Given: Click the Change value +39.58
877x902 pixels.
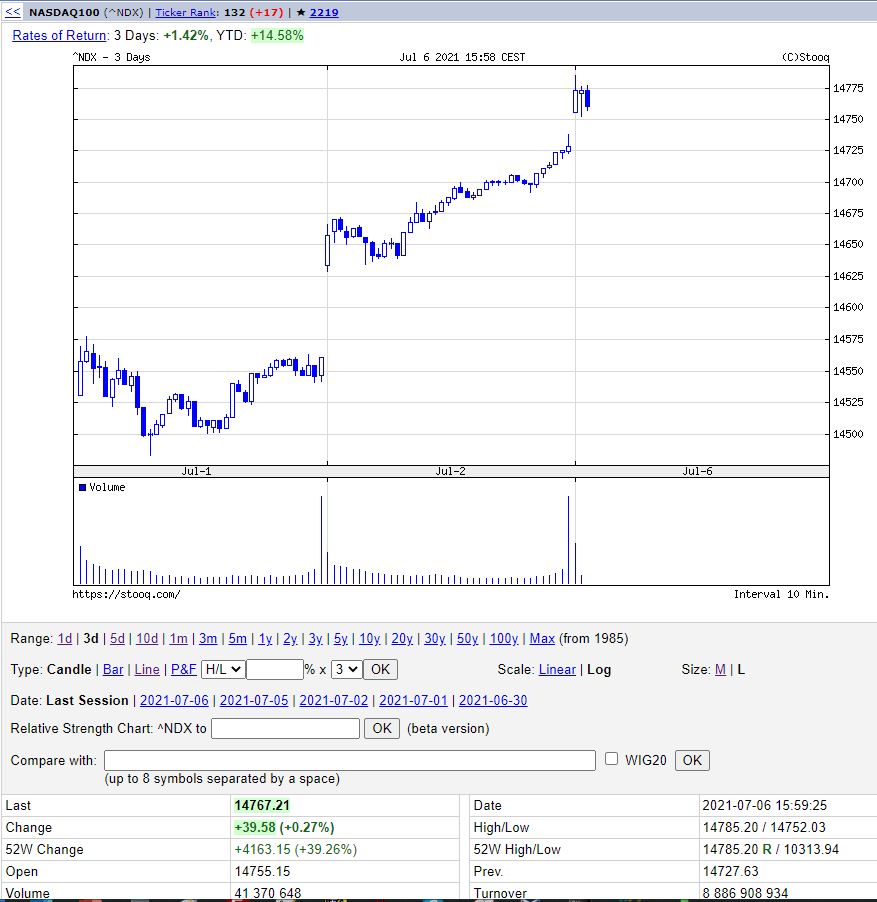Looking at the screenshot, I should coord(255,827).
